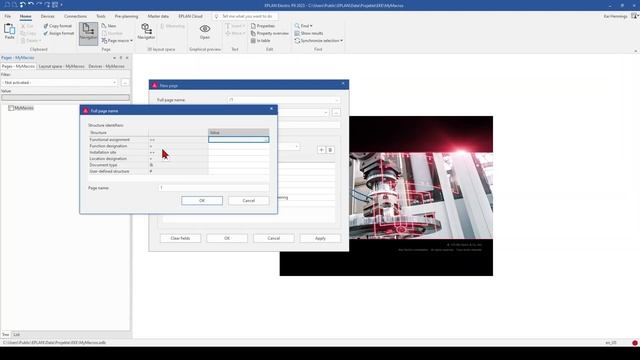This screenshot has height=360, width=640.
Task: Click In table in the Edit group
Action: point(260,40)
